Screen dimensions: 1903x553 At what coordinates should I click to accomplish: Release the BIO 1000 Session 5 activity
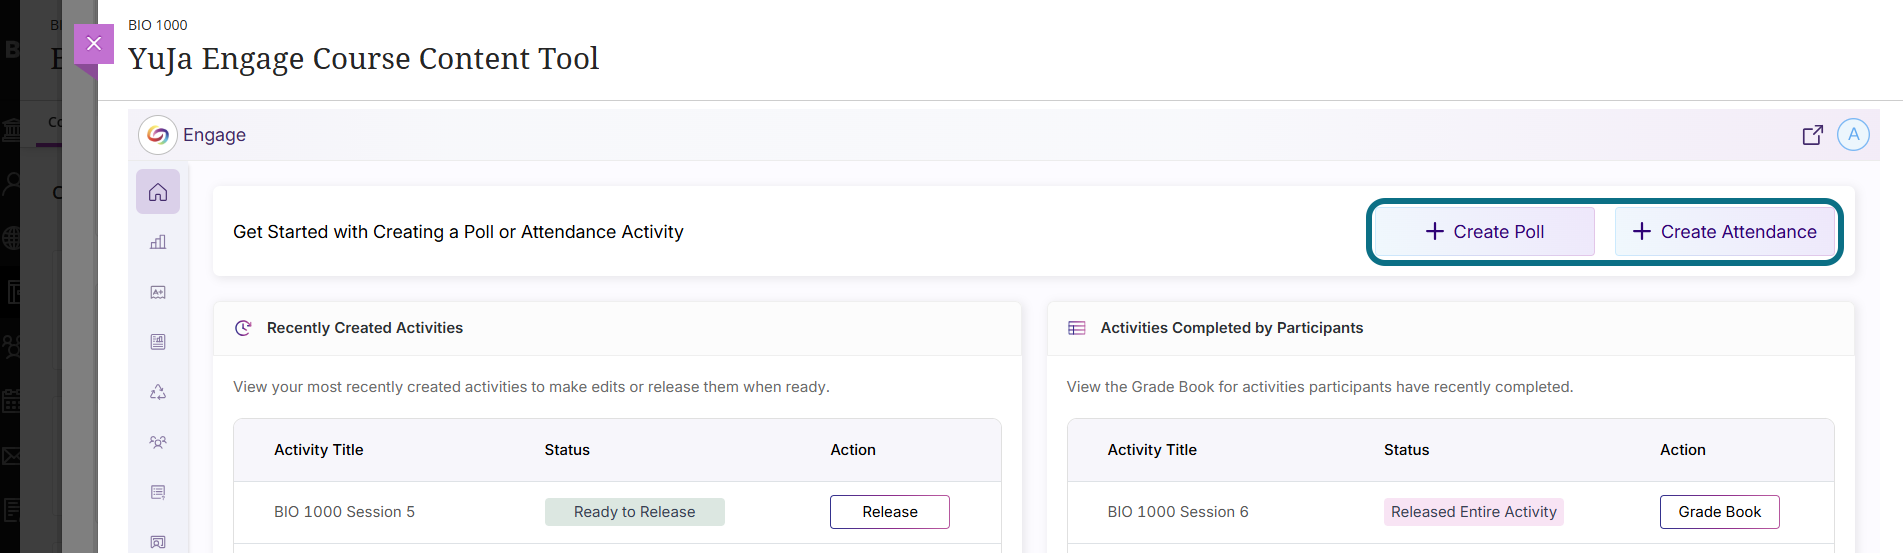point(890,512)
